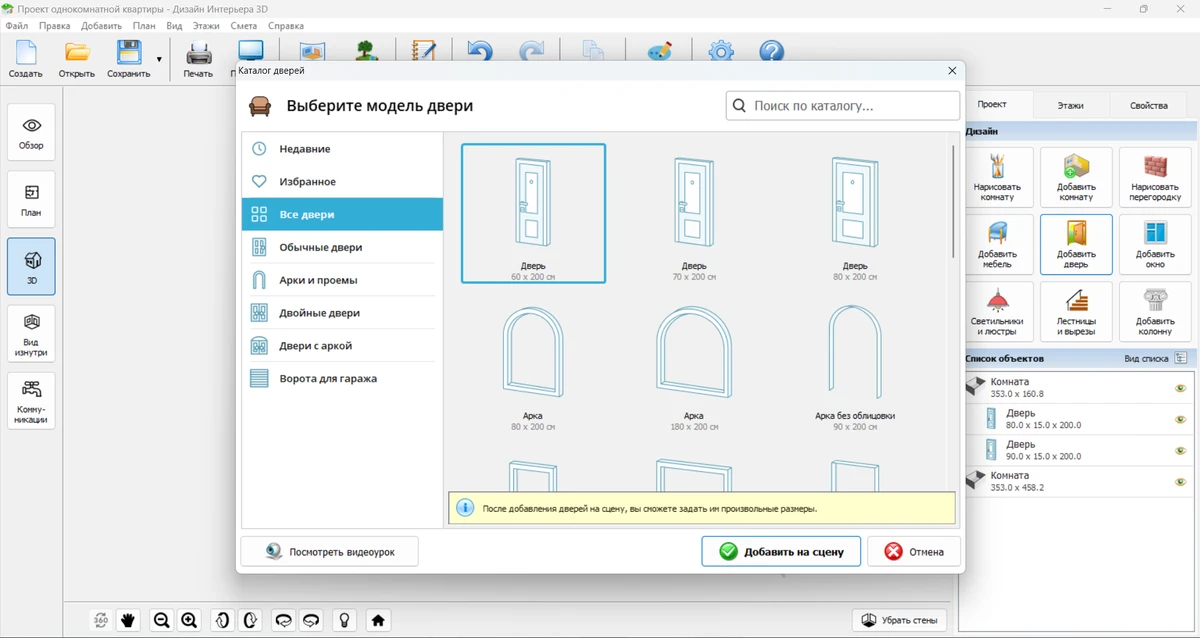Click the Нарисовать перегородку brick wall tool
This screenshot has height=638, width=1200.
coord(1155,177)
